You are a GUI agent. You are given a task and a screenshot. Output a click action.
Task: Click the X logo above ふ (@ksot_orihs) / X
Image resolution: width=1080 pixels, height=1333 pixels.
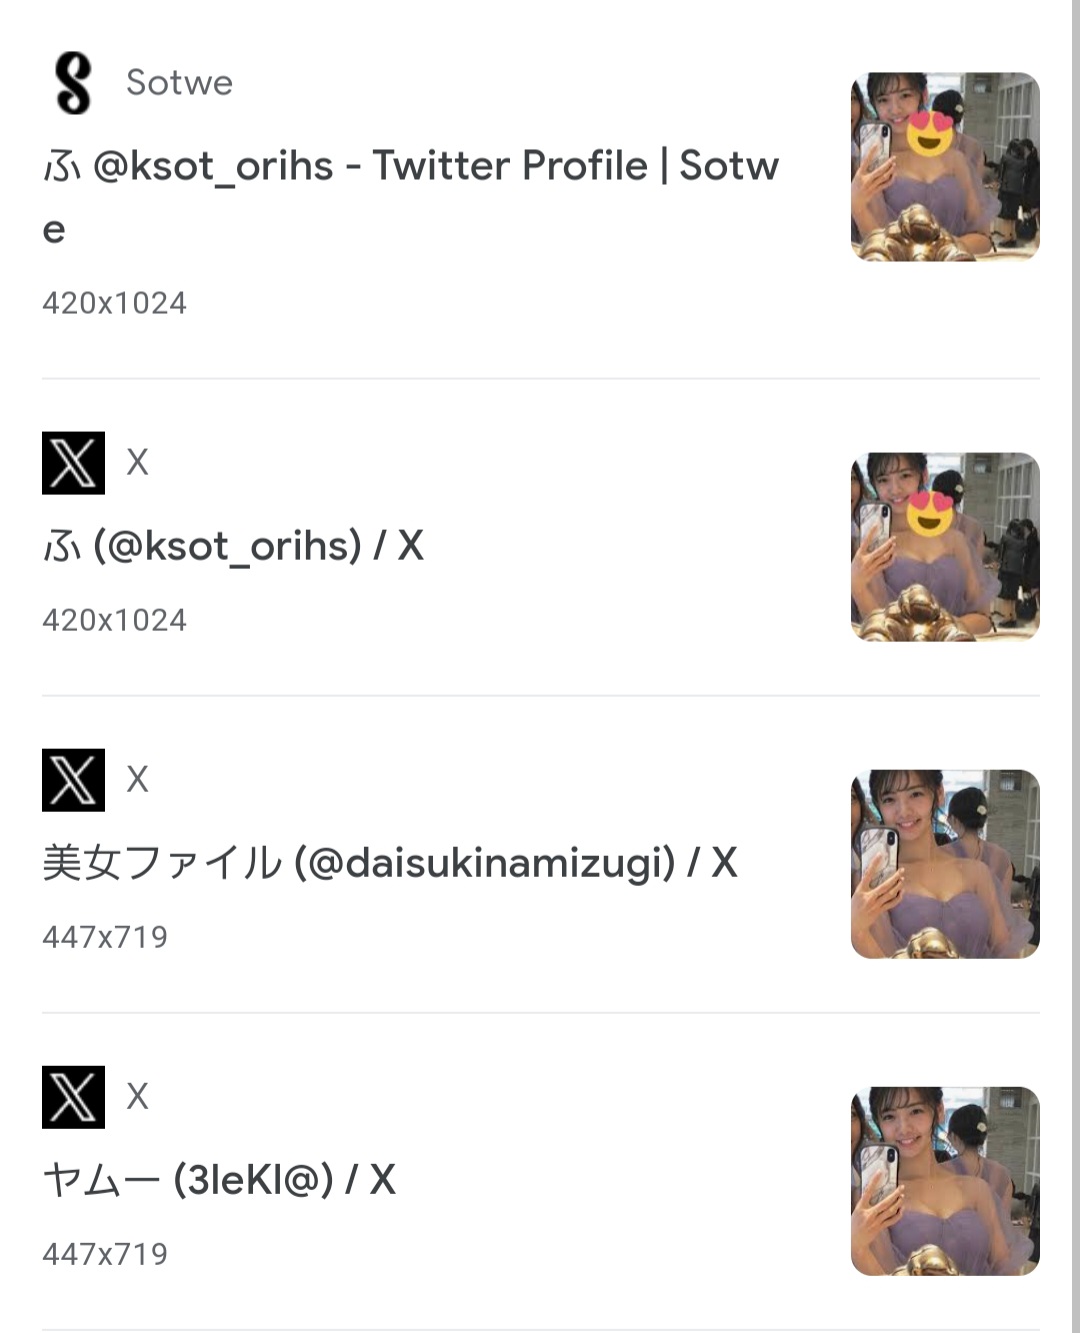coord(73,463)
